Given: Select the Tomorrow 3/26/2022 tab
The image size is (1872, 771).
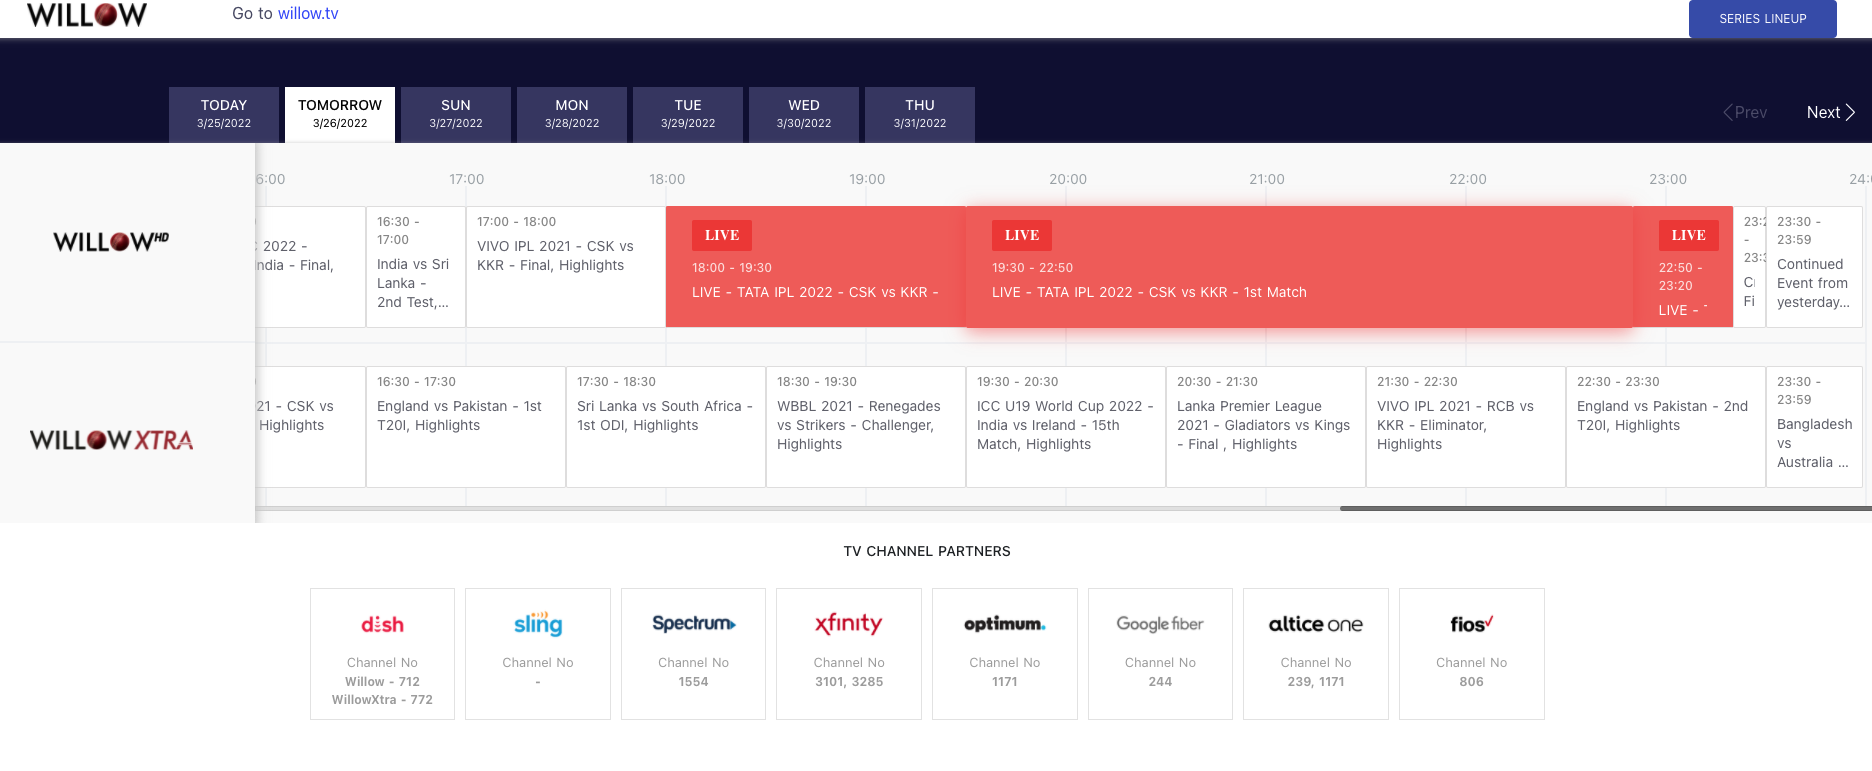Looking at the screenshot, I should pyautogui.click(x=340, y=114).
